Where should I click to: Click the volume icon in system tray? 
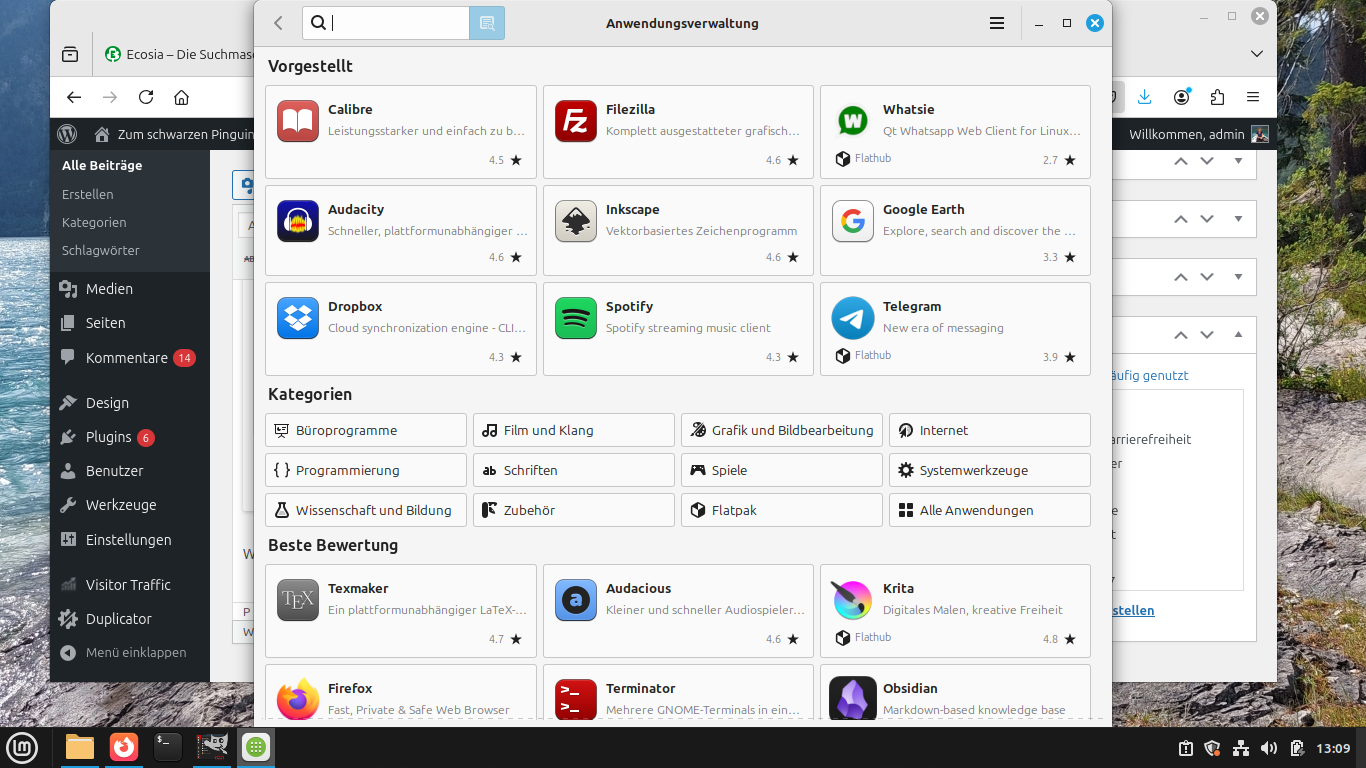(1269, 748)
